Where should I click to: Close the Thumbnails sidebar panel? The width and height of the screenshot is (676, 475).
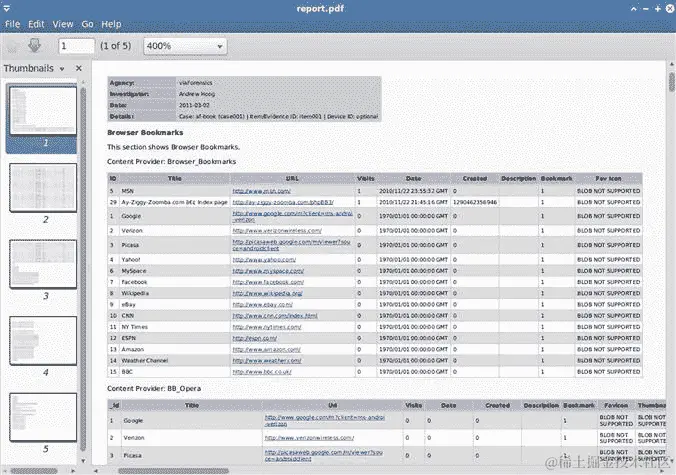tap(78, 68)
